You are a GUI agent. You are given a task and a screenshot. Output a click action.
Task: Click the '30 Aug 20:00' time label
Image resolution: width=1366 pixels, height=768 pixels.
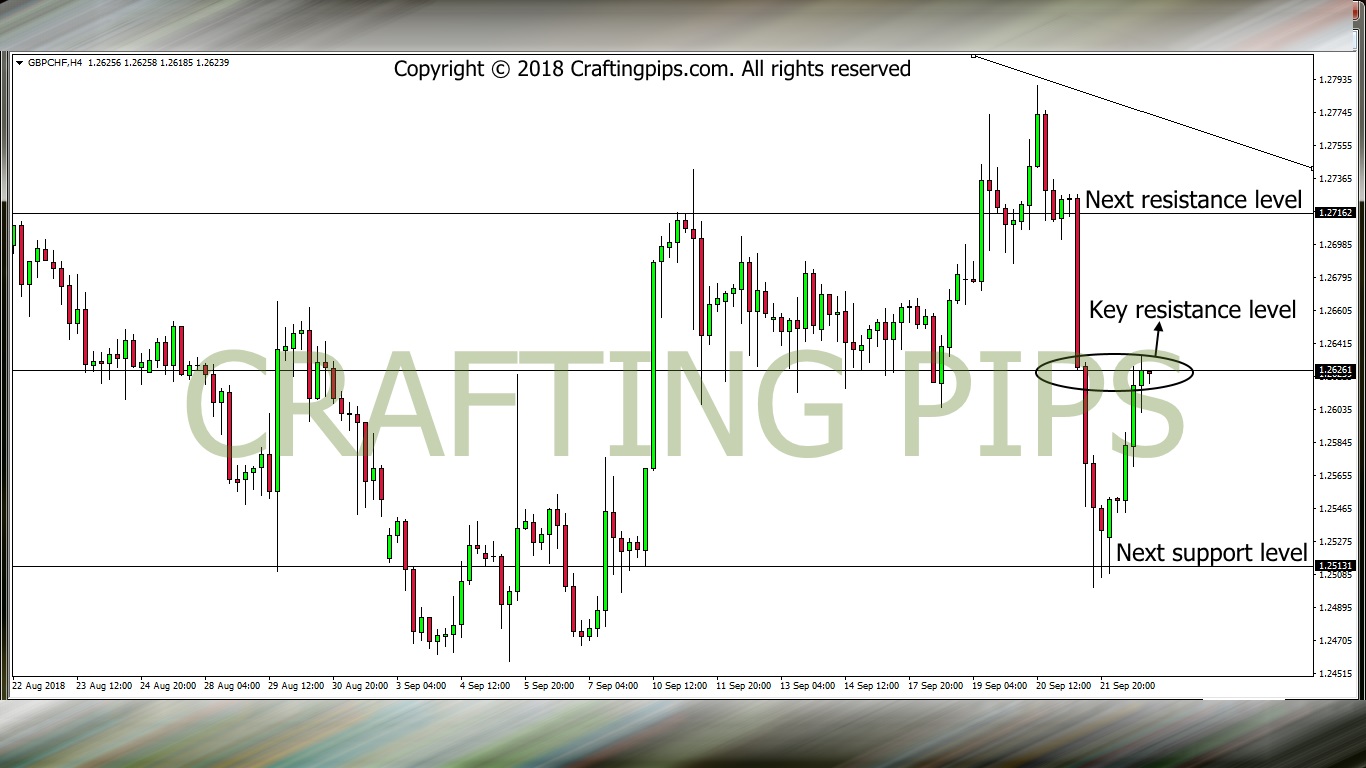pyautogui.click(x=360, y=686)
